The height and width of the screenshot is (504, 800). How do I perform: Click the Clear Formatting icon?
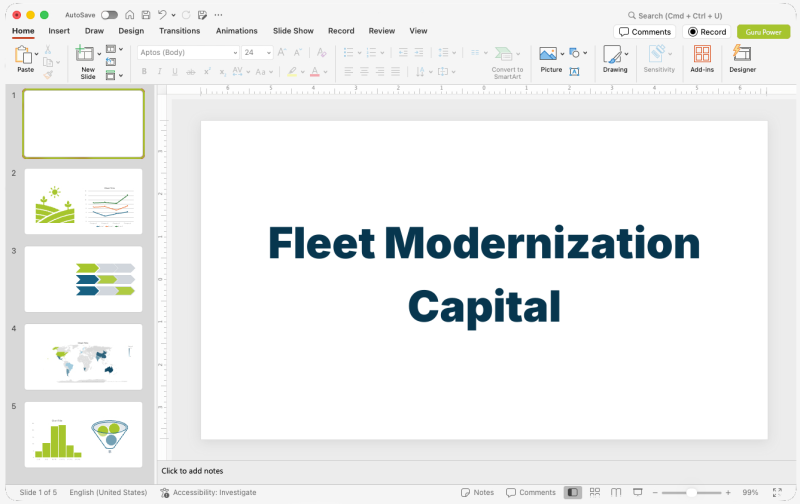click(x=321, y=52)
